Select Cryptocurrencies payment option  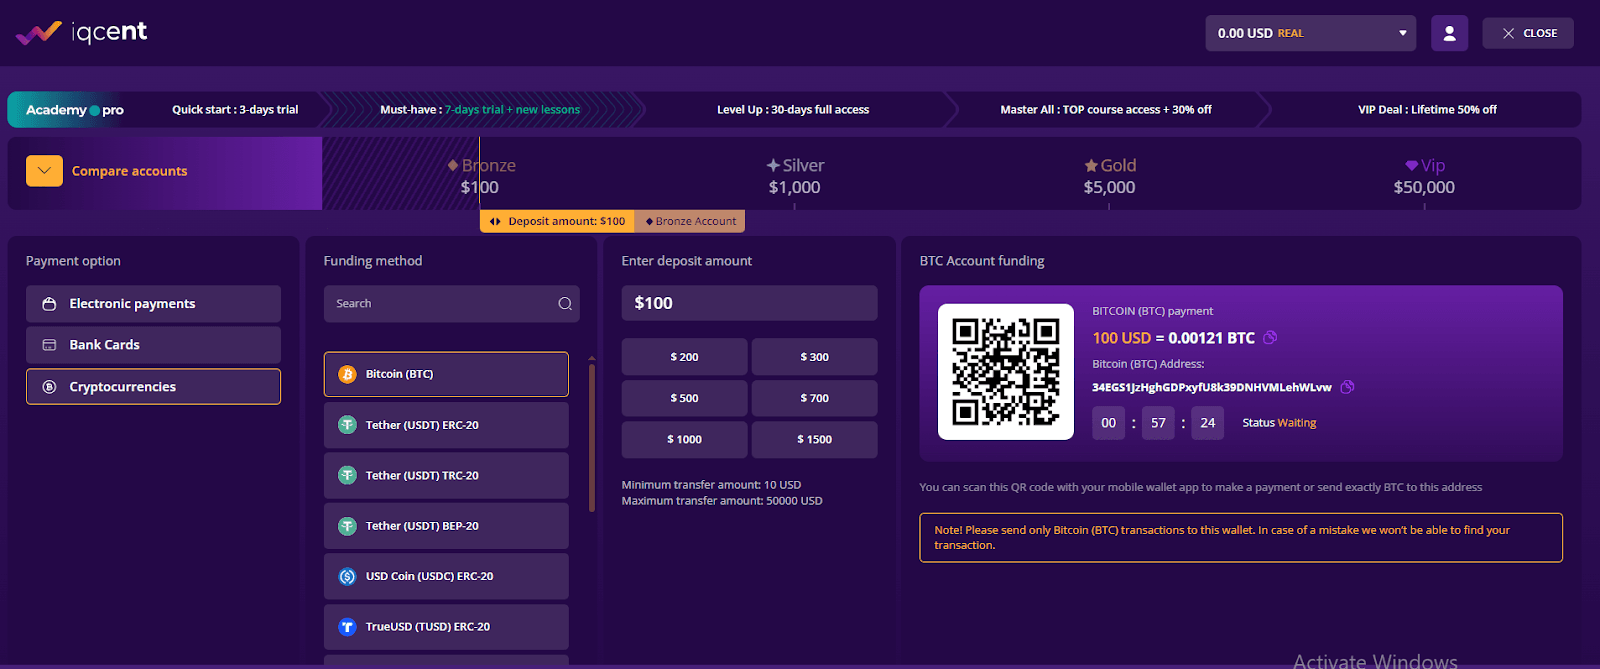tap(153, 387)
